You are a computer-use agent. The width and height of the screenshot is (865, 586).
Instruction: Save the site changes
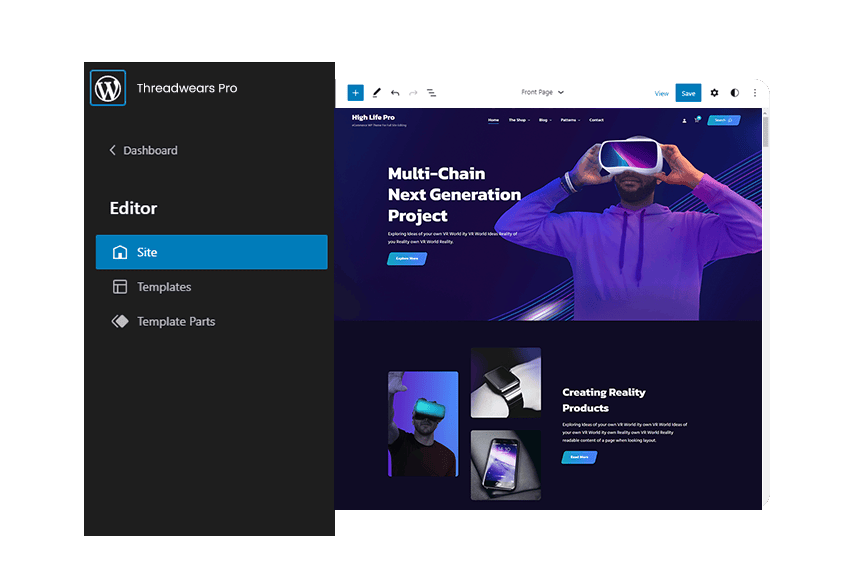688,93
